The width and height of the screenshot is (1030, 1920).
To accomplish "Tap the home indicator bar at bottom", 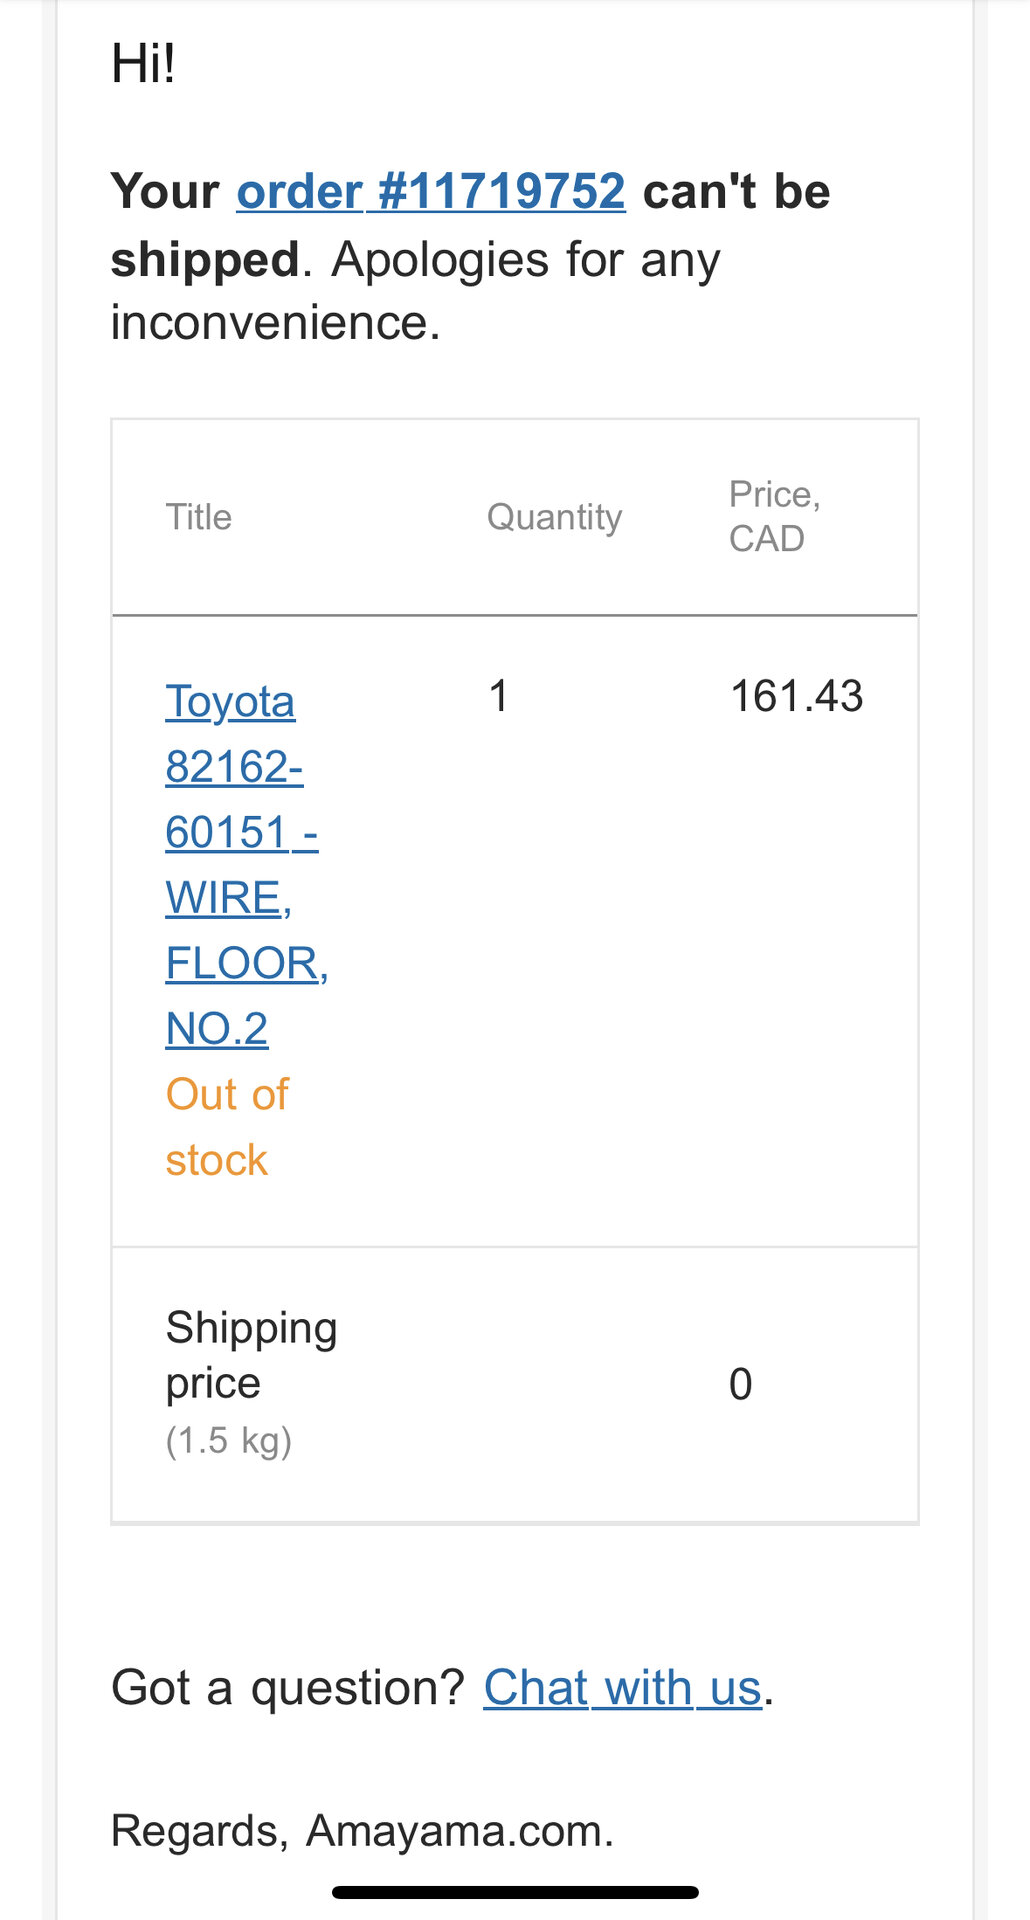I will click(x=514, y=1892).
